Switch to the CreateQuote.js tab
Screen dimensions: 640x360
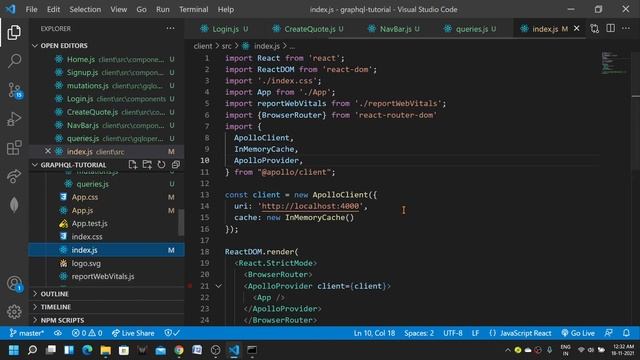click(x=309, y=29)
